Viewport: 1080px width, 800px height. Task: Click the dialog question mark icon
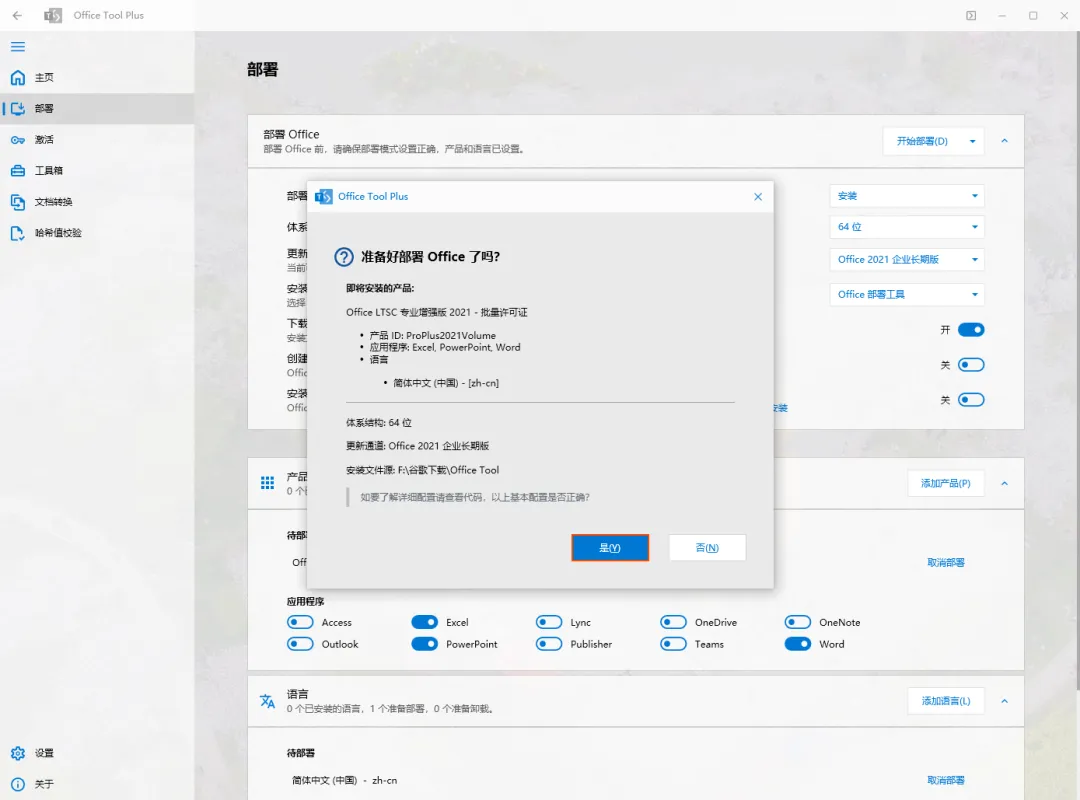point(344,257)
